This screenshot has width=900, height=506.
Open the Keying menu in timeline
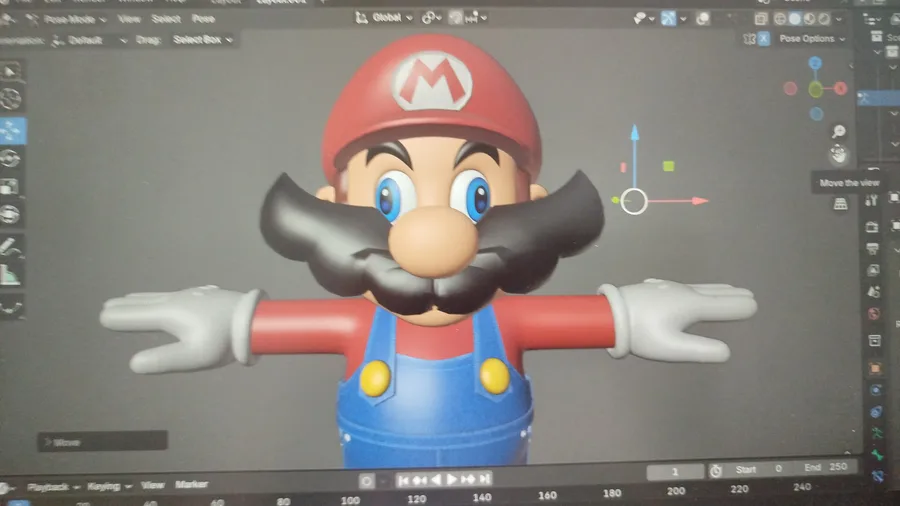click(108, 486)
